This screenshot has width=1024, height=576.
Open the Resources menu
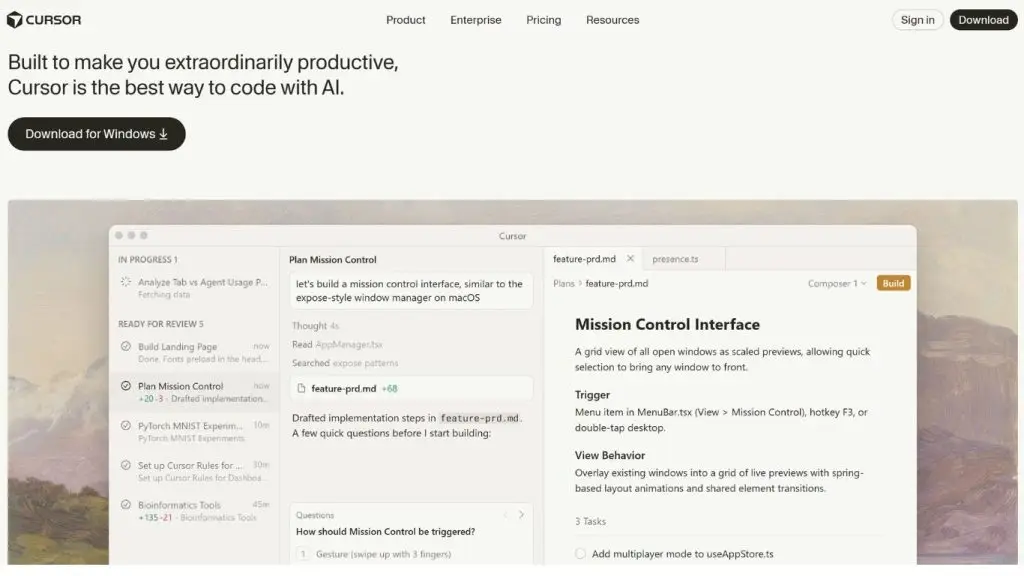tap(613, 20)
